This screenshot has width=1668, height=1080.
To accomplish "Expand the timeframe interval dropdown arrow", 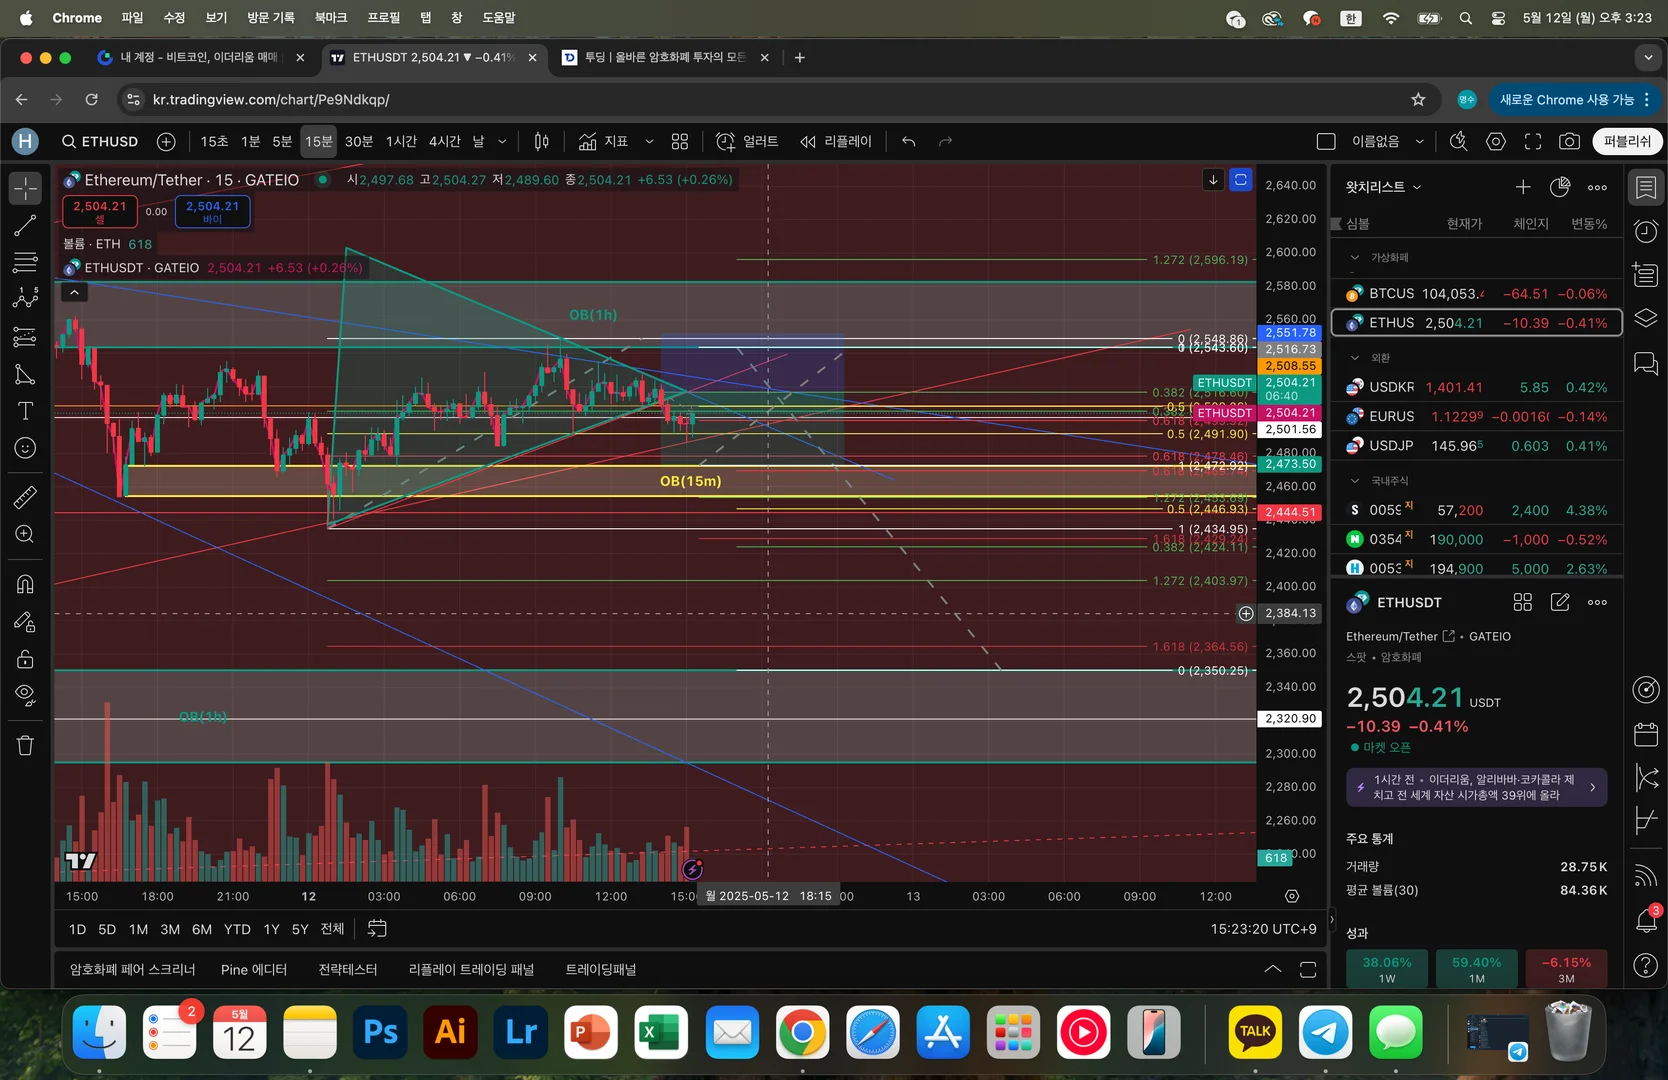I will (x=502, y=142).
